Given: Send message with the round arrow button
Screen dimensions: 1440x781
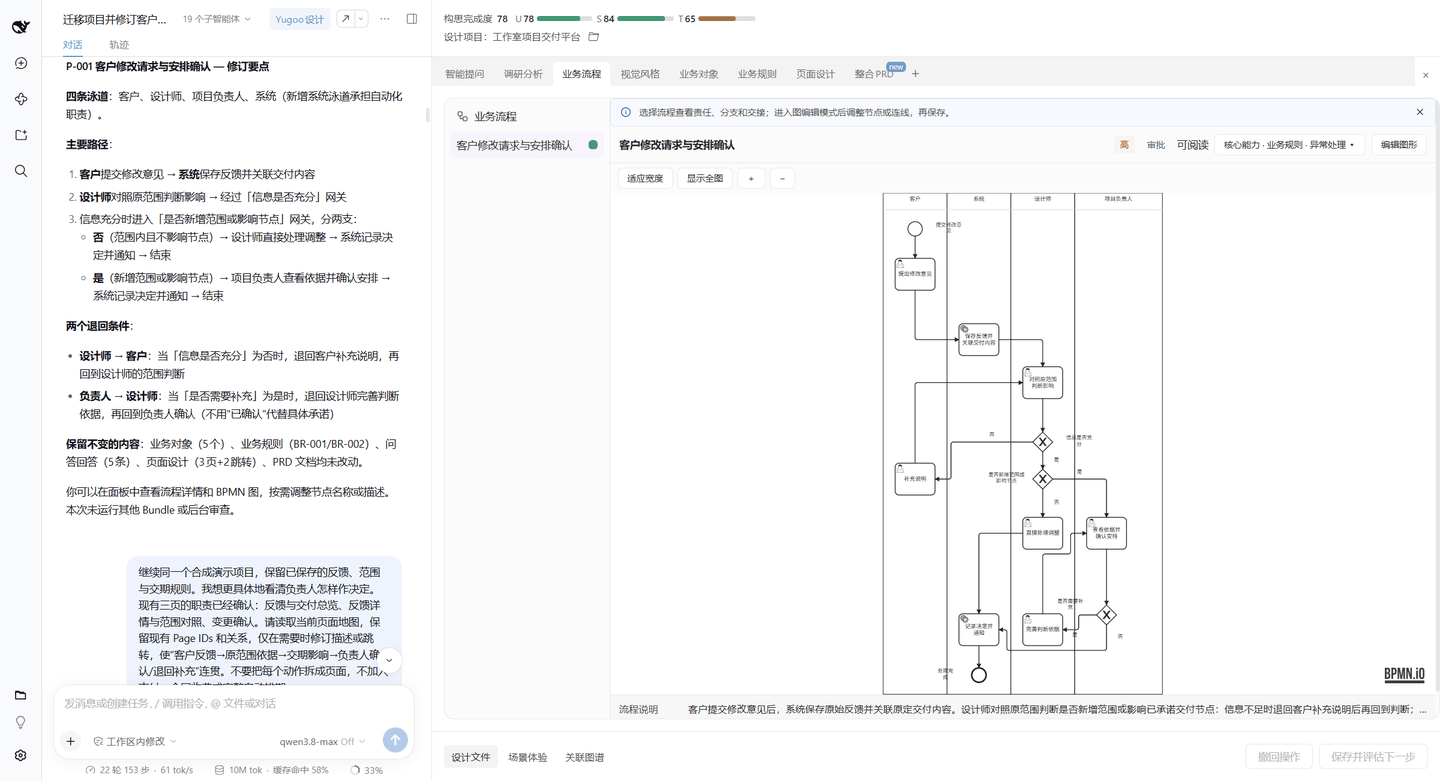Looking at the screenshot, I should click(395, 740).
